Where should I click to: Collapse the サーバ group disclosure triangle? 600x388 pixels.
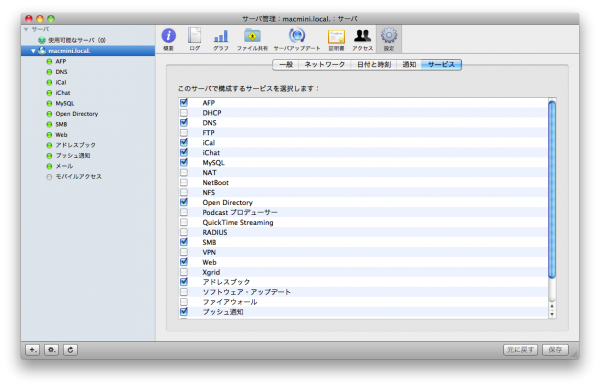click(26, 29)
